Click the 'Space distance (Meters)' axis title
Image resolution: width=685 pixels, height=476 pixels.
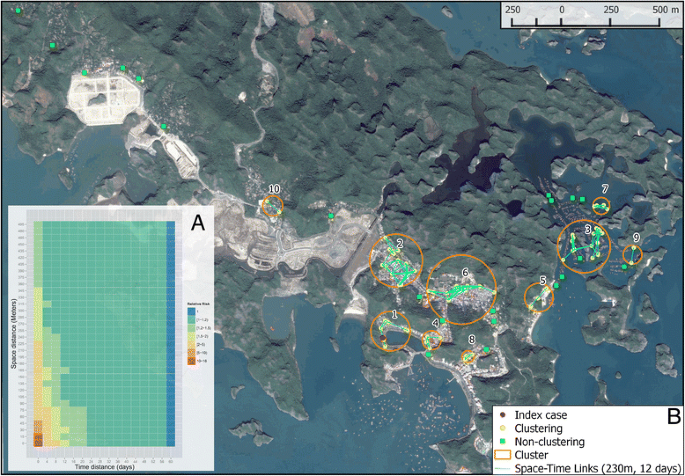click(x=15, y=335)
